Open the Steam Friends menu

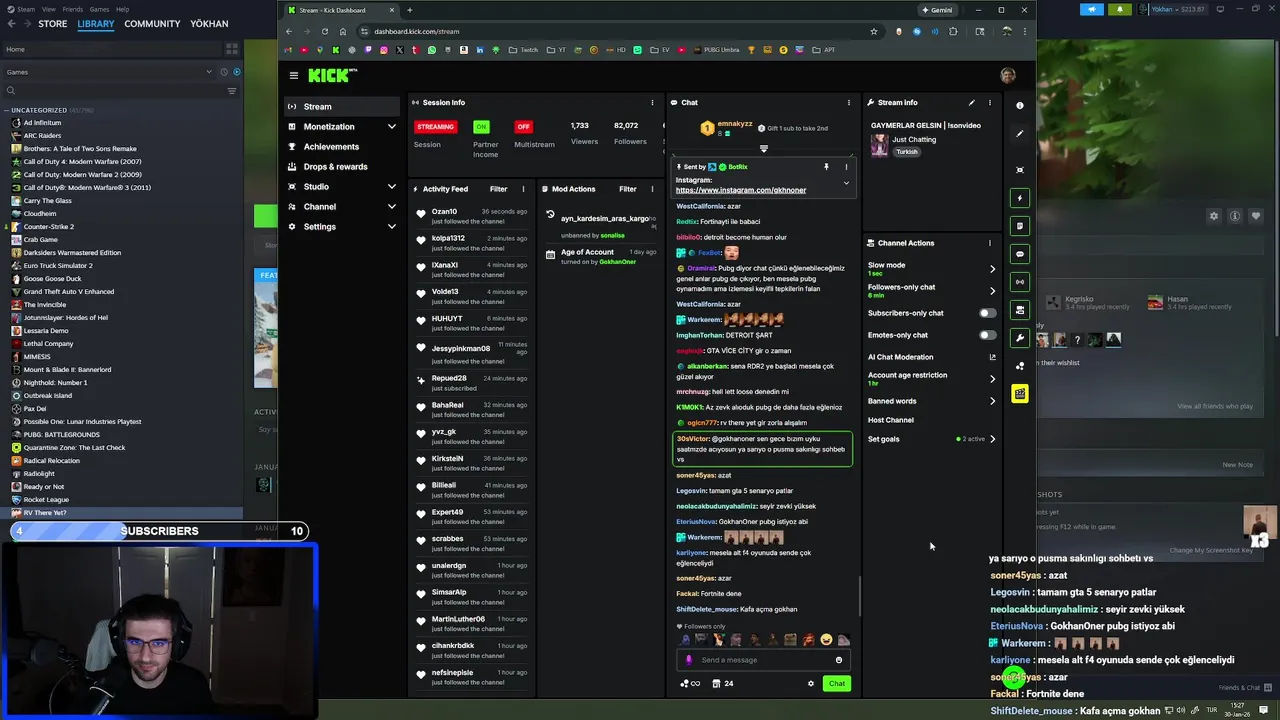pyautogui.click(x=73, y=9)
